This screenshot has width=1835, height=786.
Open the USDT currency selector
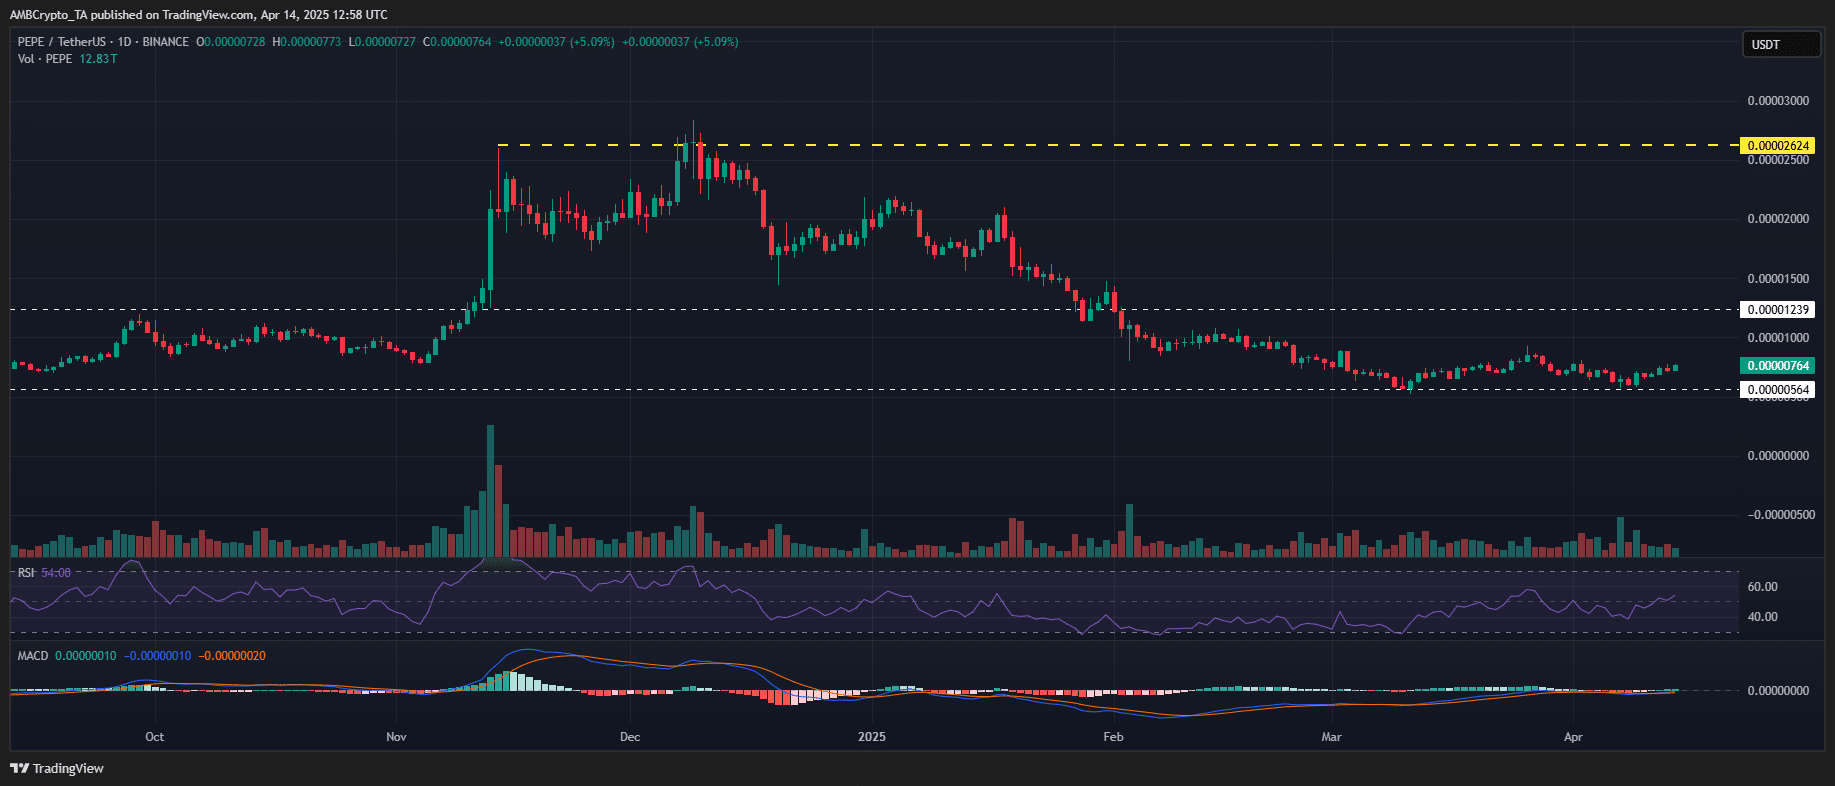click(1782, 44)
